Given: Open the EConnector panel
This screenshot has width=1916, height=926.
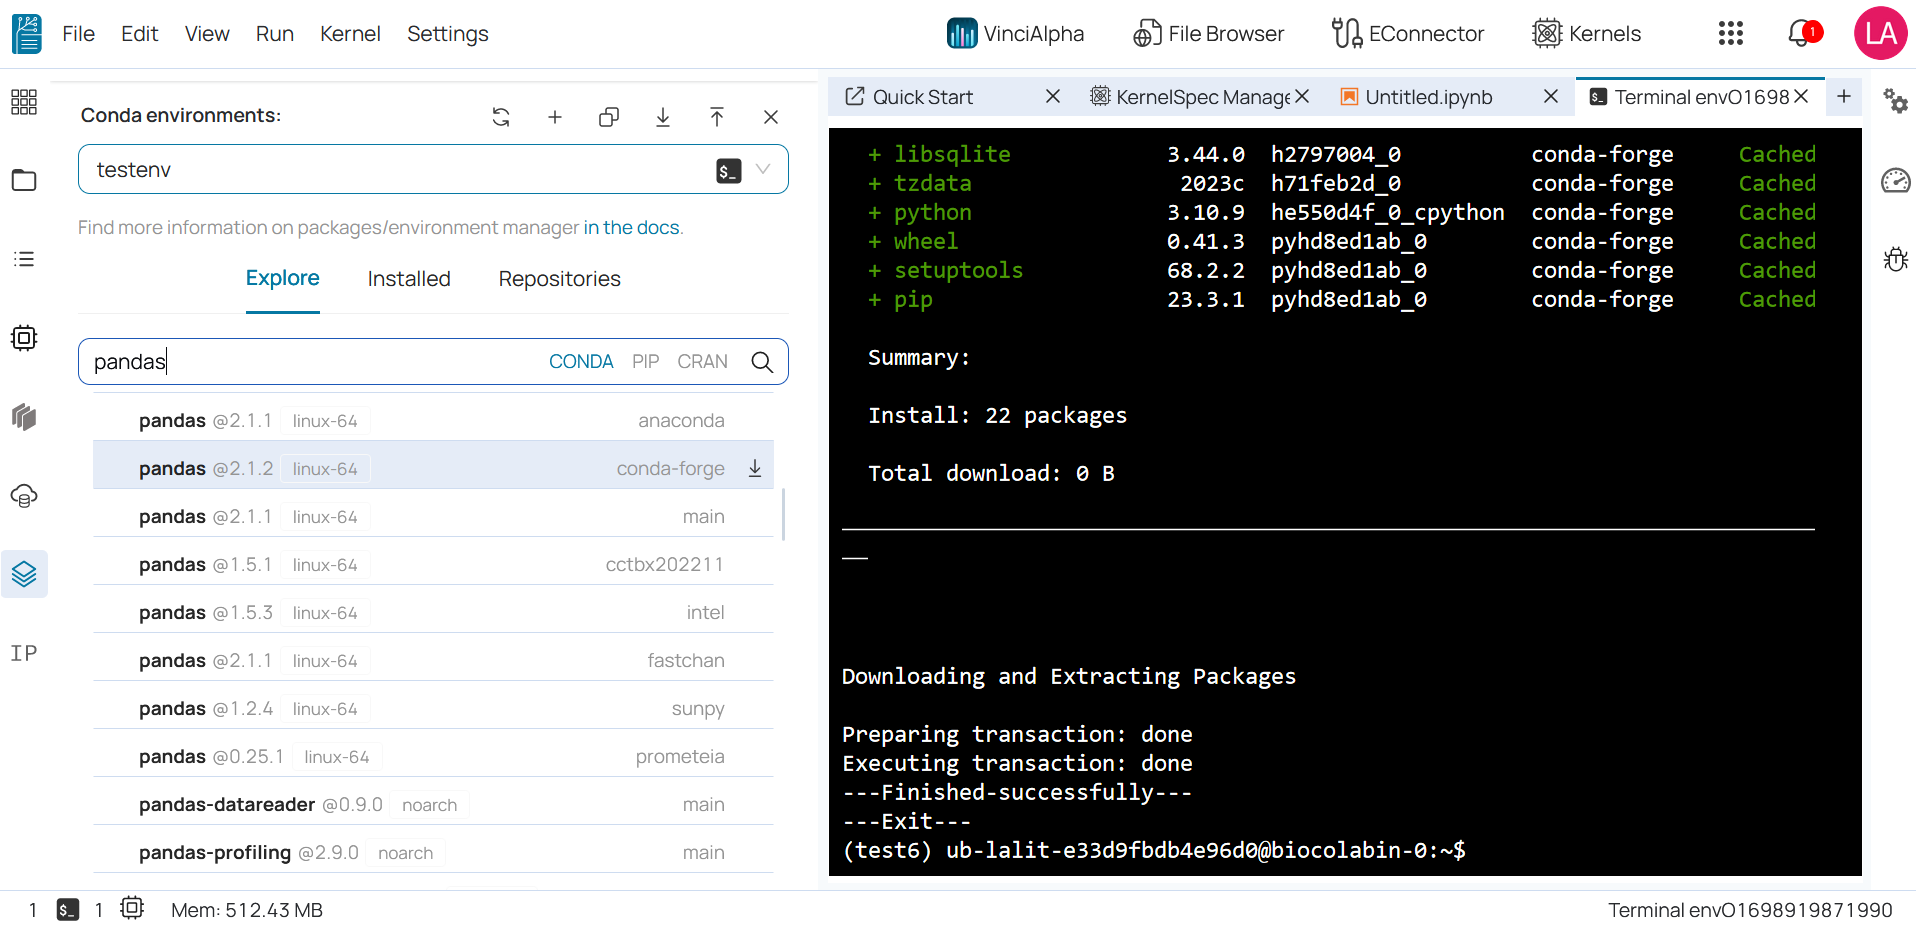Looking at the screenshot, I should click(x=1408, y=34).
